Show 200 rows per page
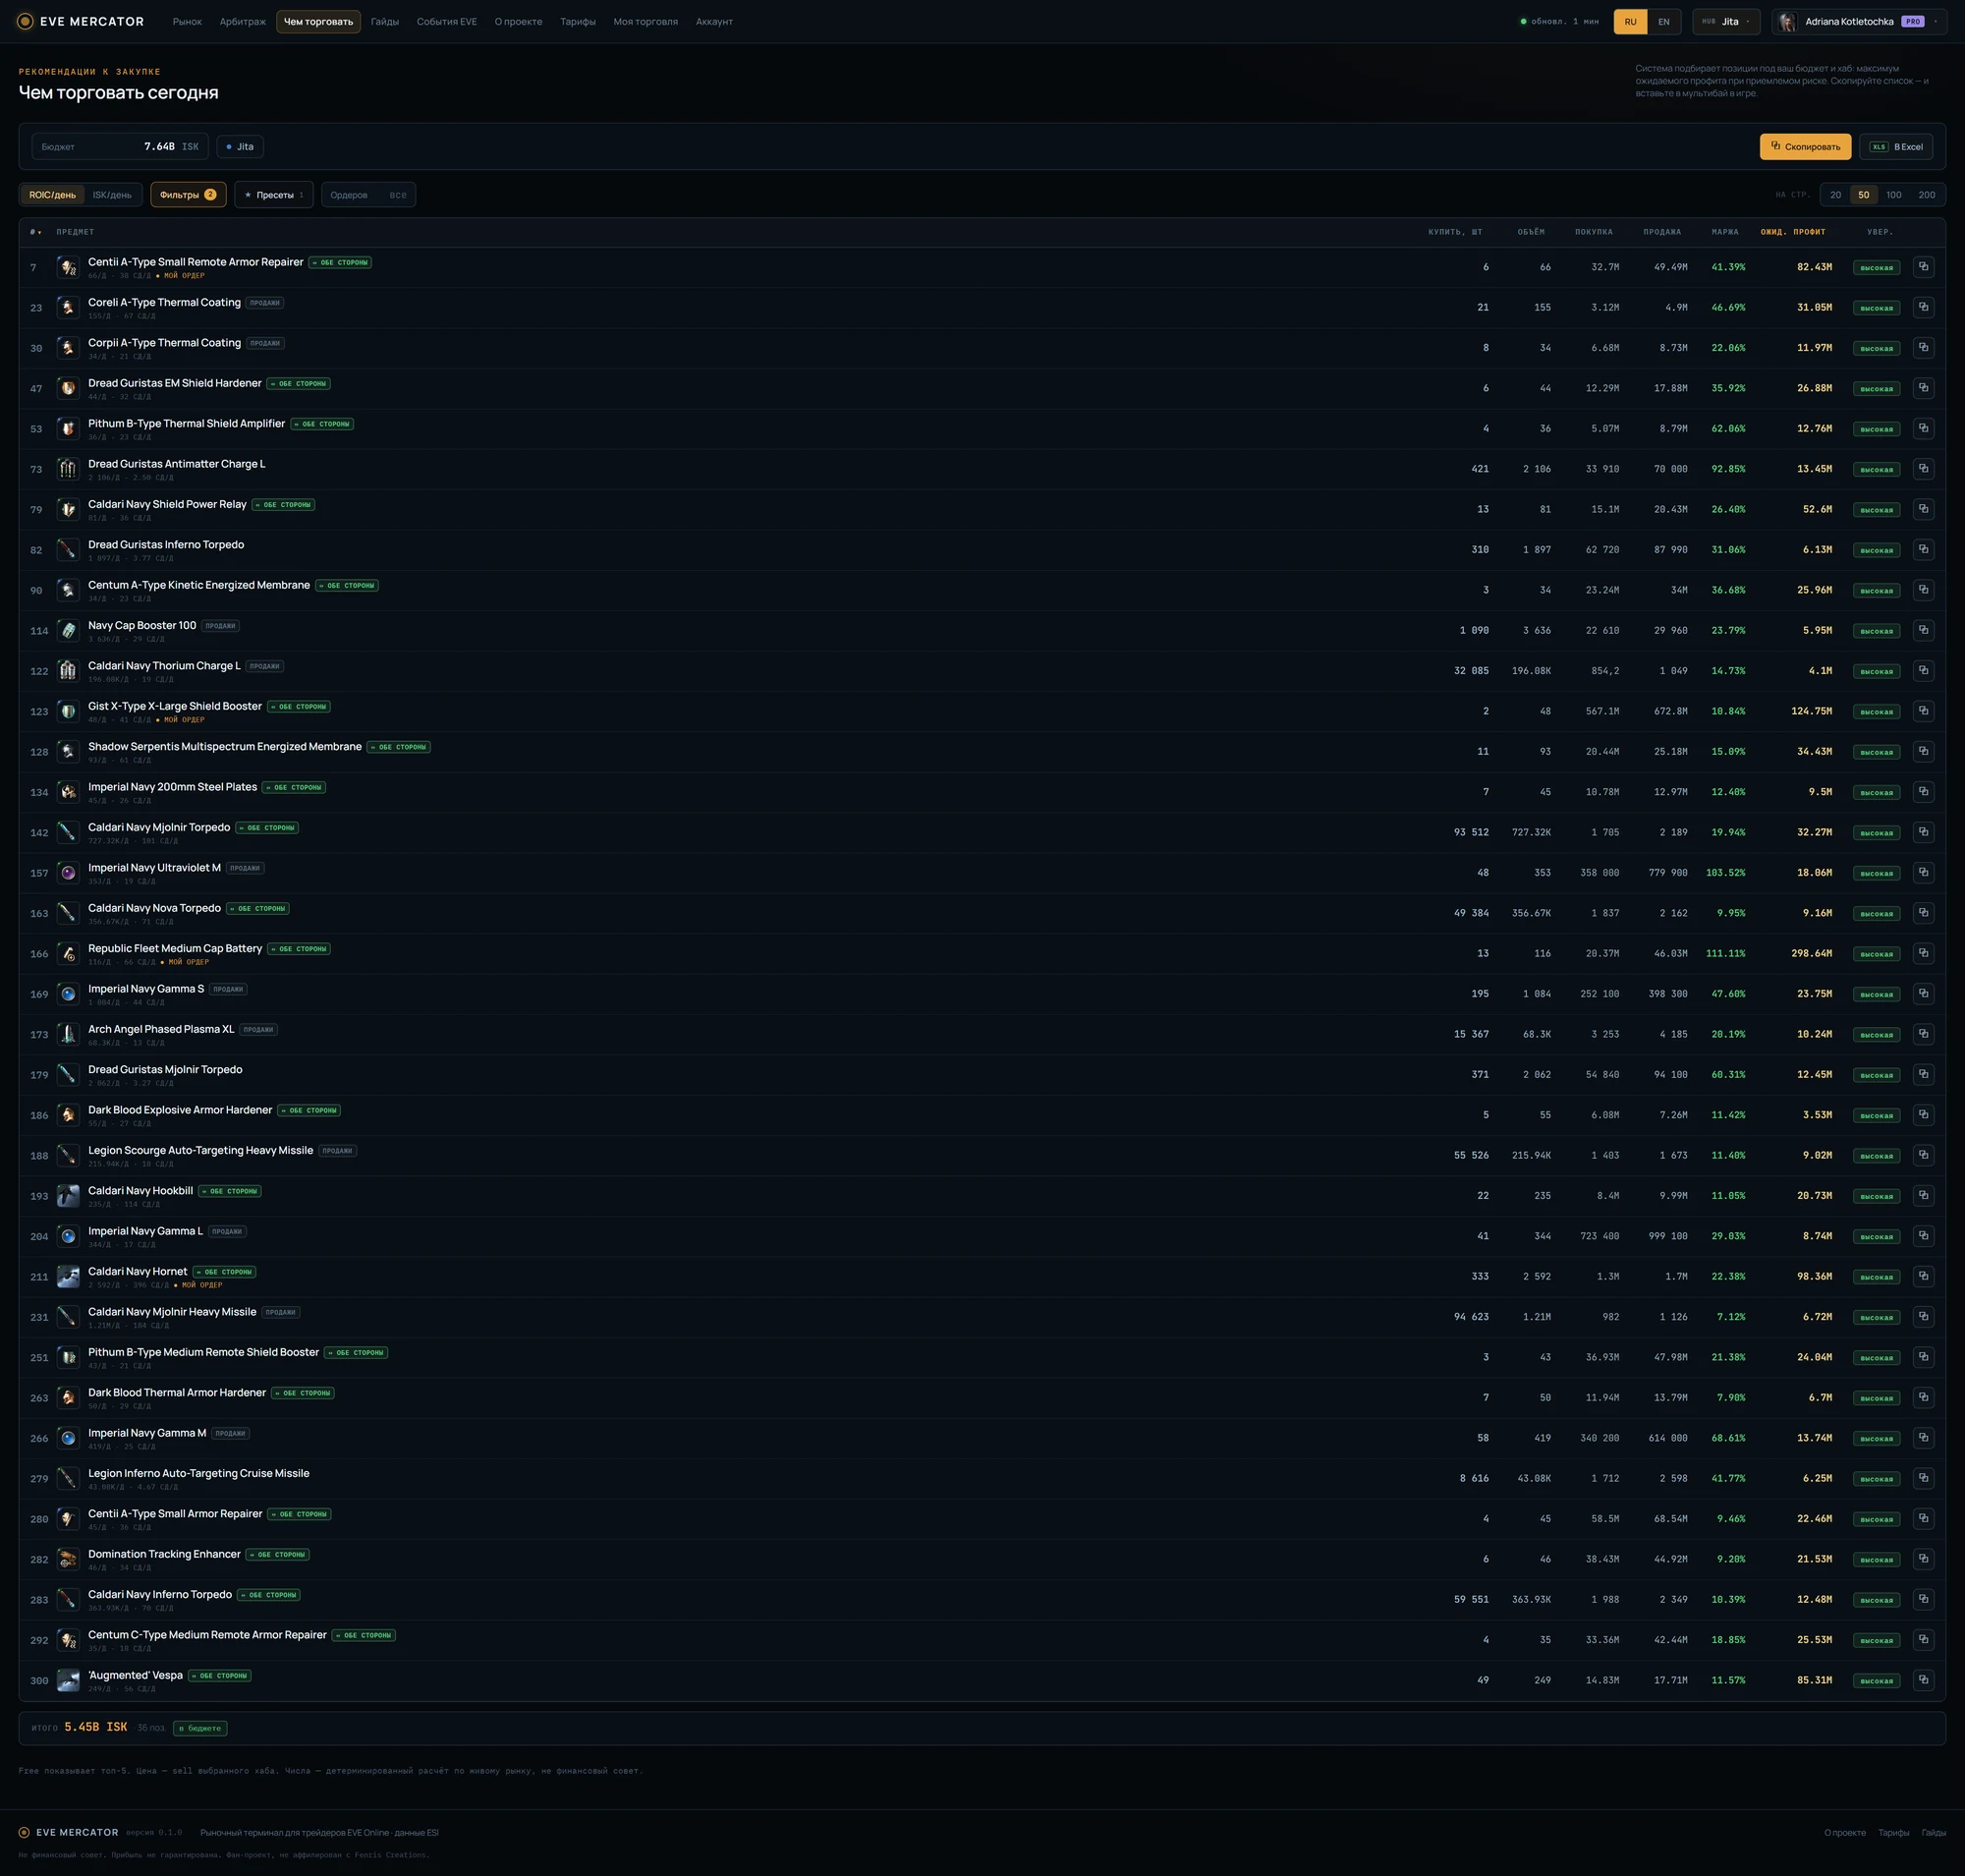The image size is (1965, 1876). click(1926, 195)
